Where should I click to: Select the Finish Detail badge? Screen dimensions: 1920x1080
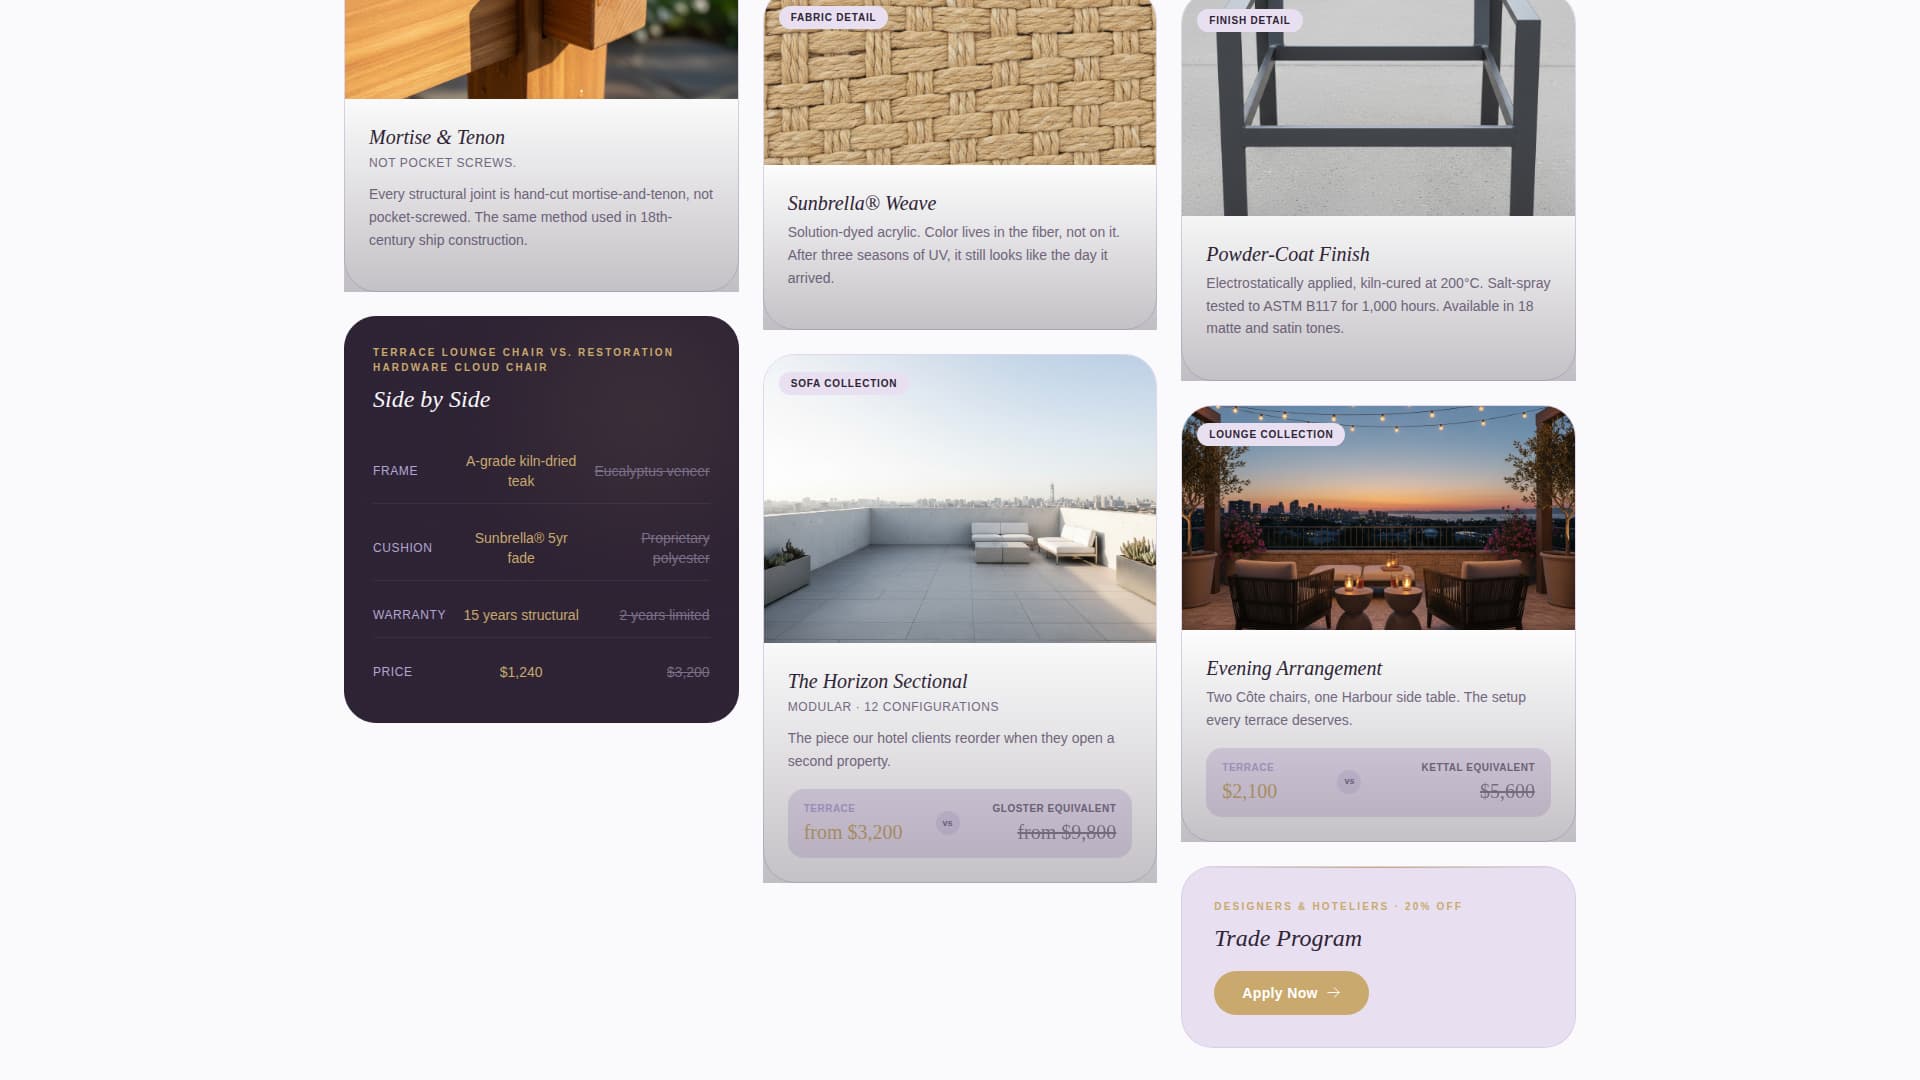point(1249,20)
